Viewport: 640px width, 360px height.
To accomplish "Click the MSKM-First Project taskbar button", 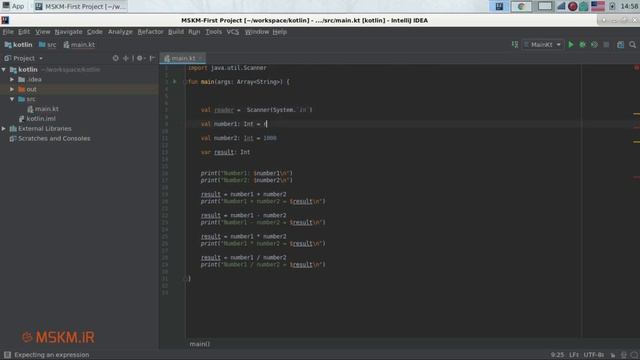I will click(80, 6).
